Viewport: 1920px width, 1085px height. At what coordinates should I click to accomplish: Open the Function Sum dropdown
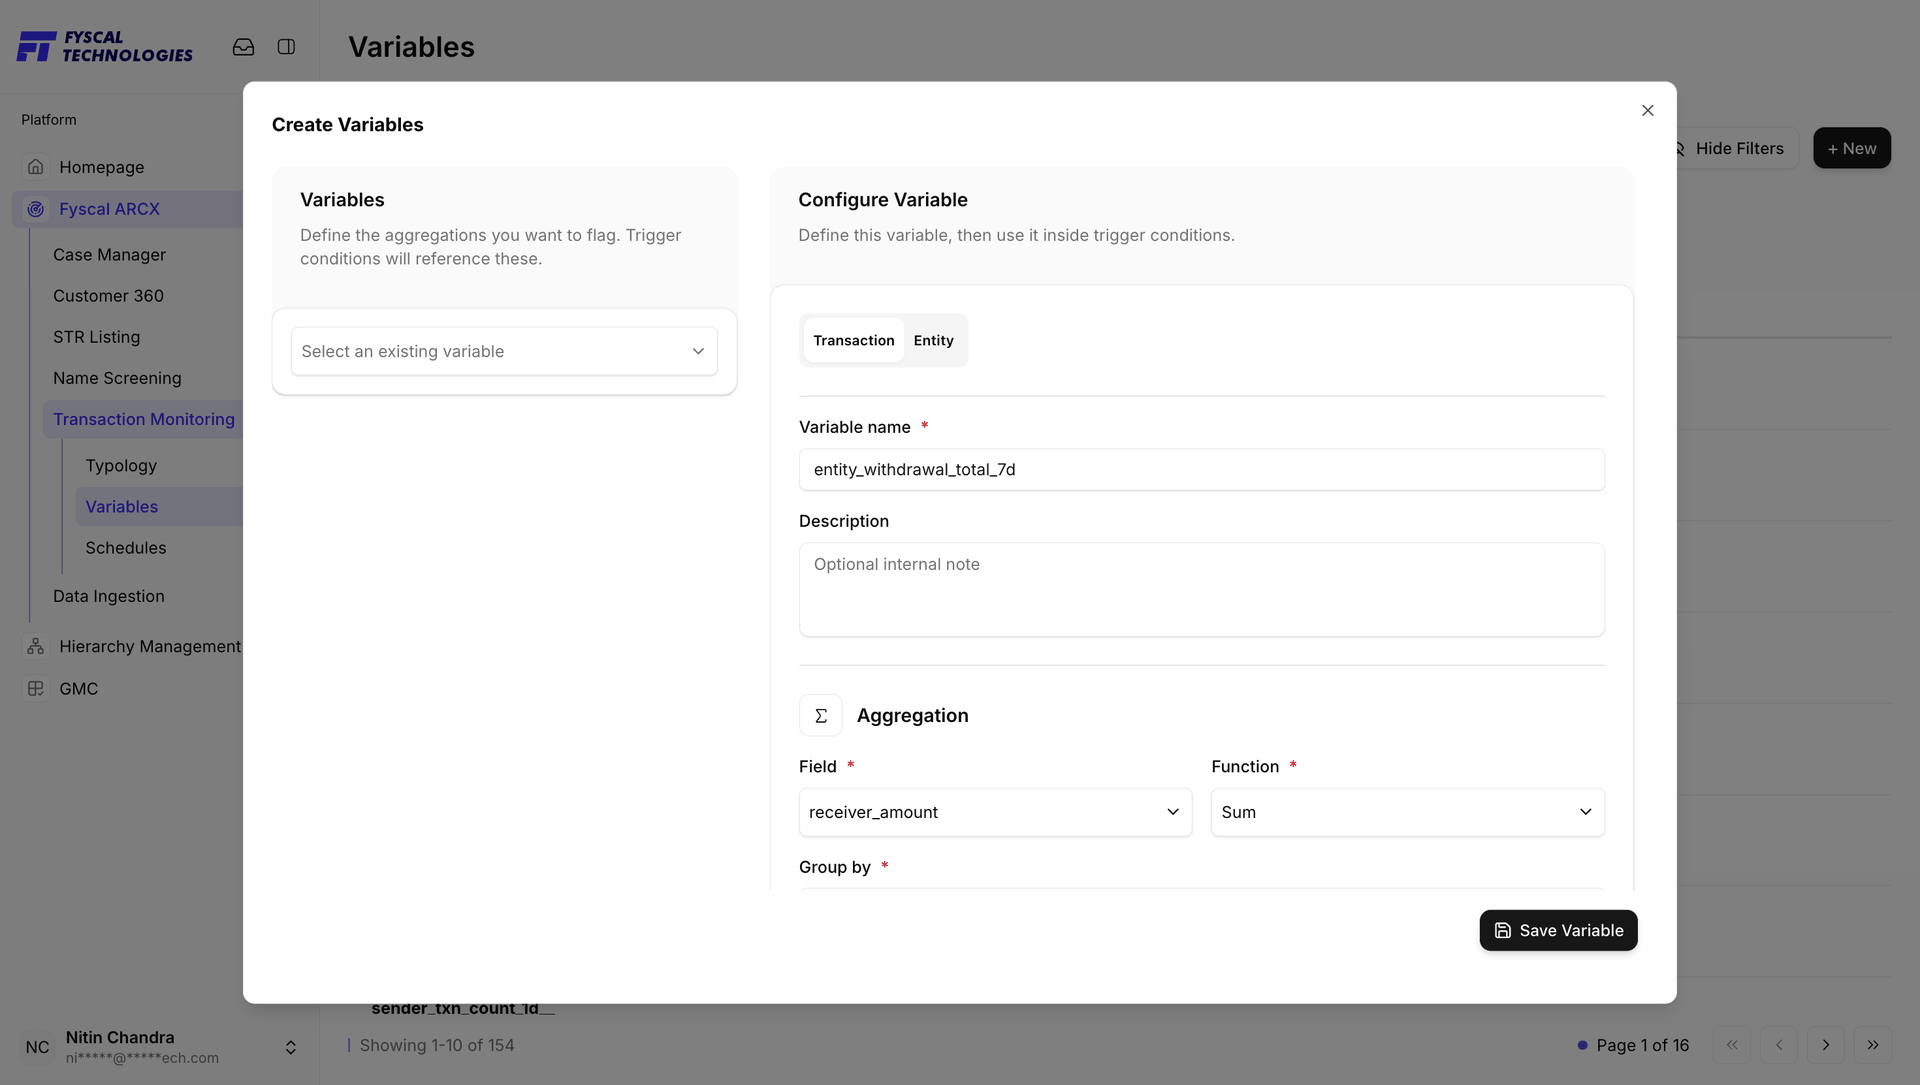point(1408,813)
